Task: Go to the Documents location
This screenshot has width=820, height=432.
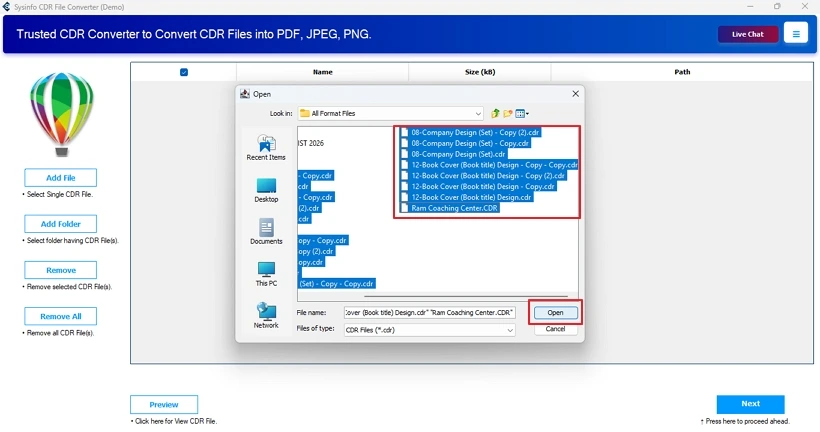Action: pos(266,232)
